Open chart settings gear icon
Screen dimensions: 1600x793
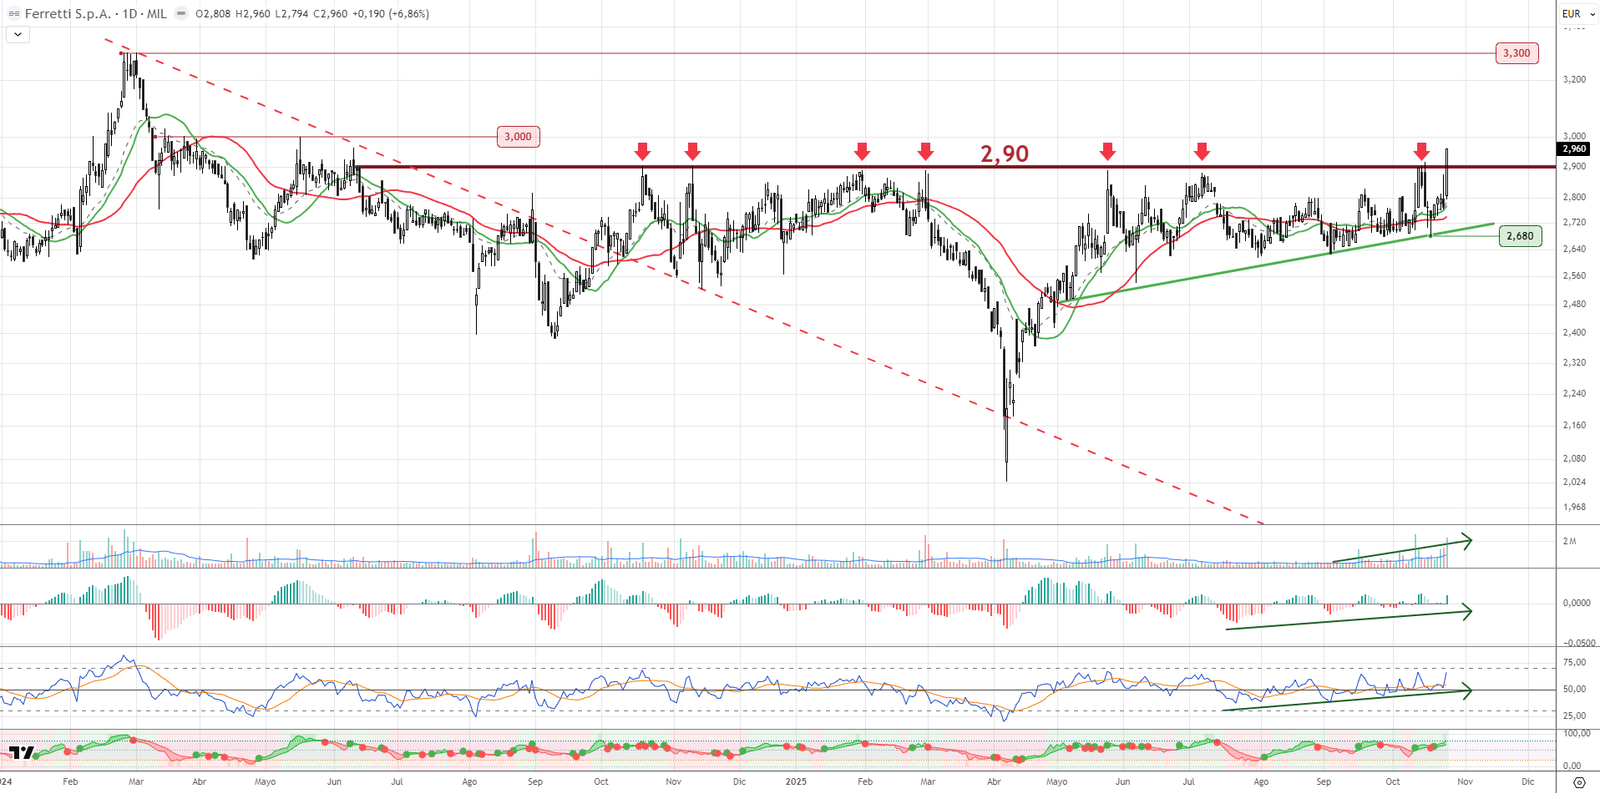coord(1579,782)
